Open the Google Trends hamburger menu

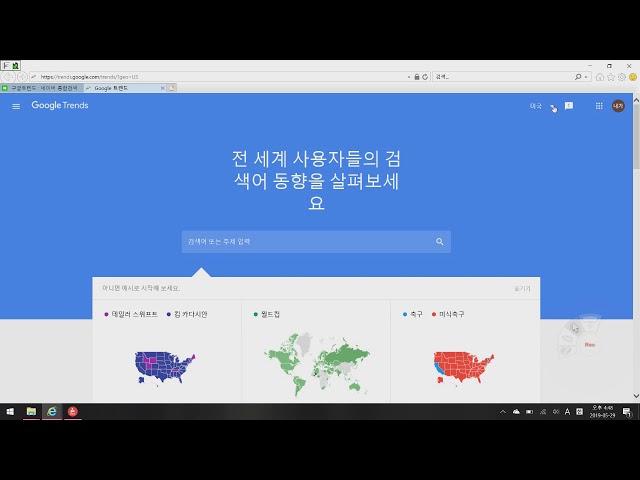click(16, 107)
